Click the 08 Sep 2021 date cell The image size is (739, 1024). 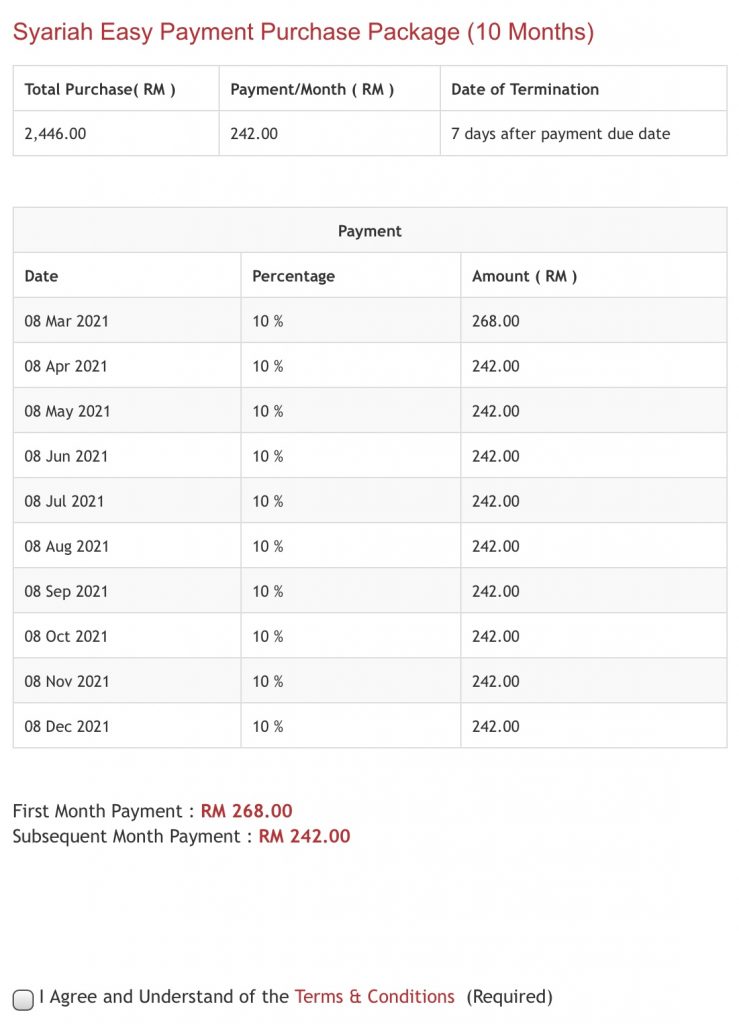click(66, 591)
